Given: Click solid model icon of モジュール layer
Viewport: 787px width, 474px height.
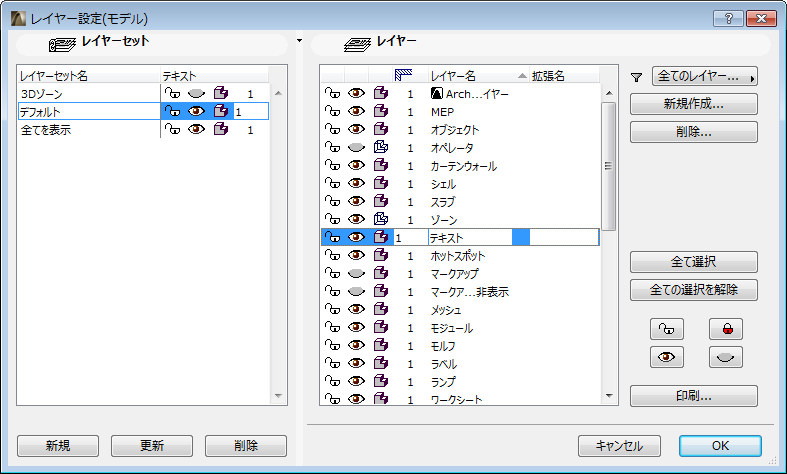Looking at the screenshot, I should (x=381, y=327).
